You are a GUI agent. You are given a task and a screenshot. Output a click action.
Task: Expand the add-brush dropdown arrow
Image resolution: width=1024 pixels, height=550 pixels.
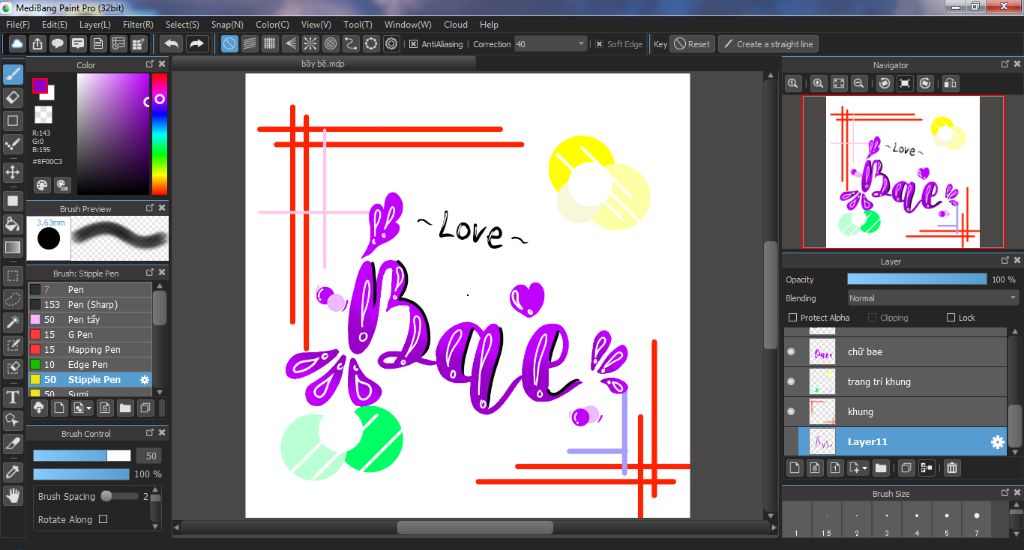point(89,408)
